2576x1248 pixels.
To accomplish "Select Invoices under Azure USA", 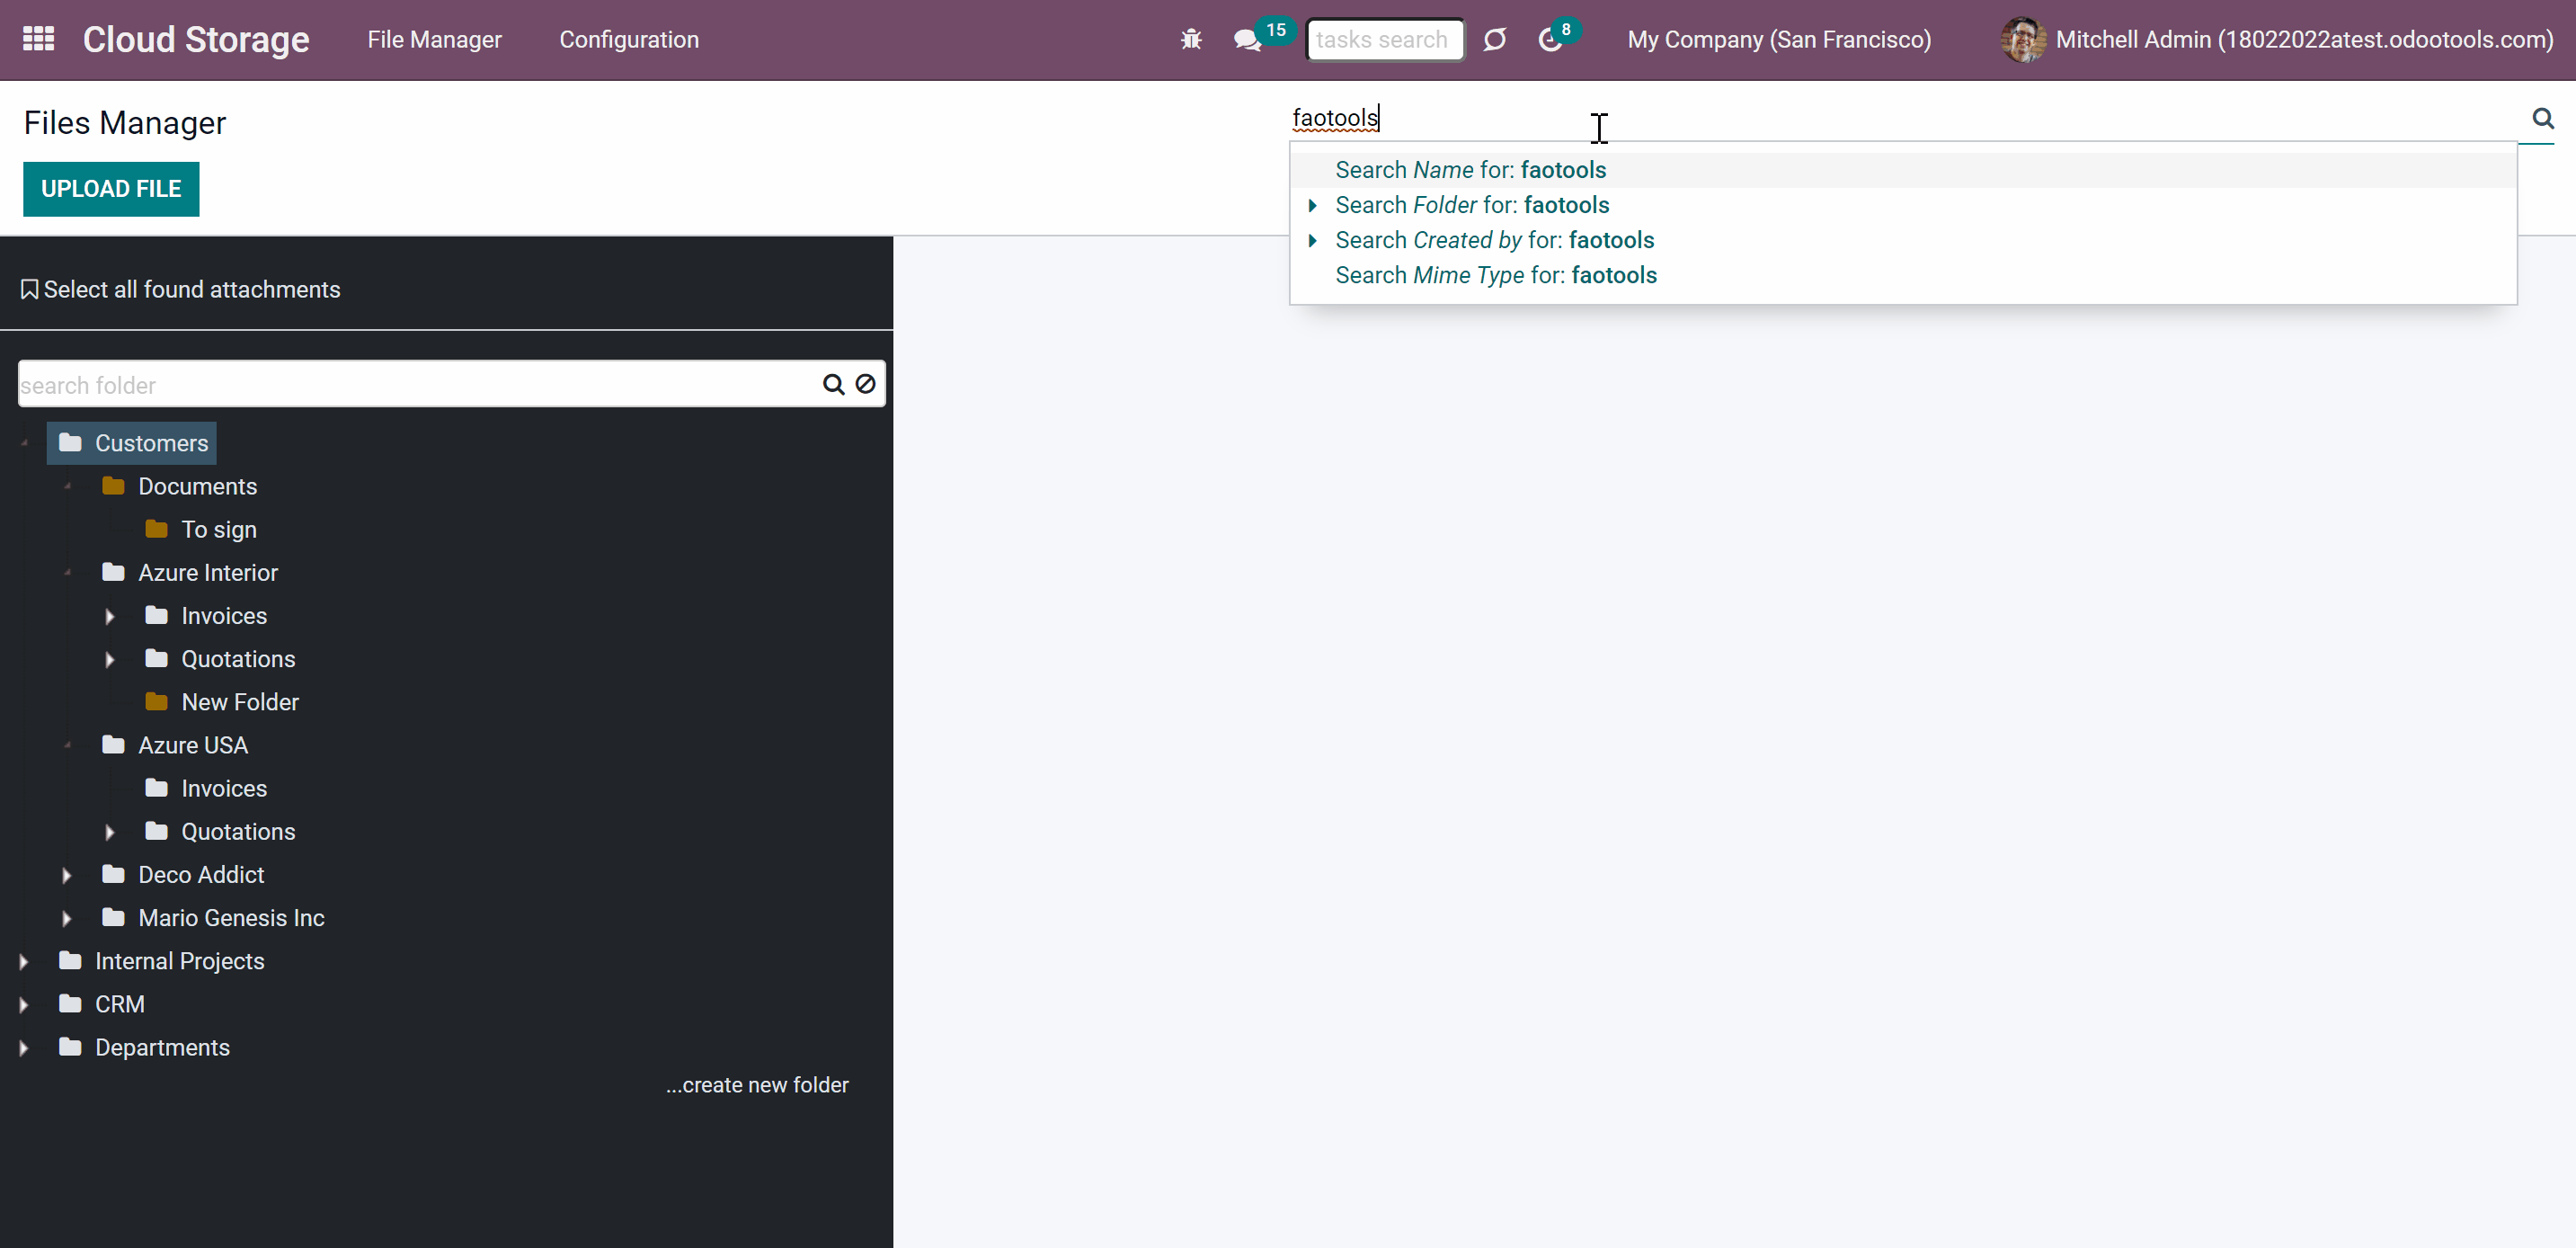I will [224, 788].
